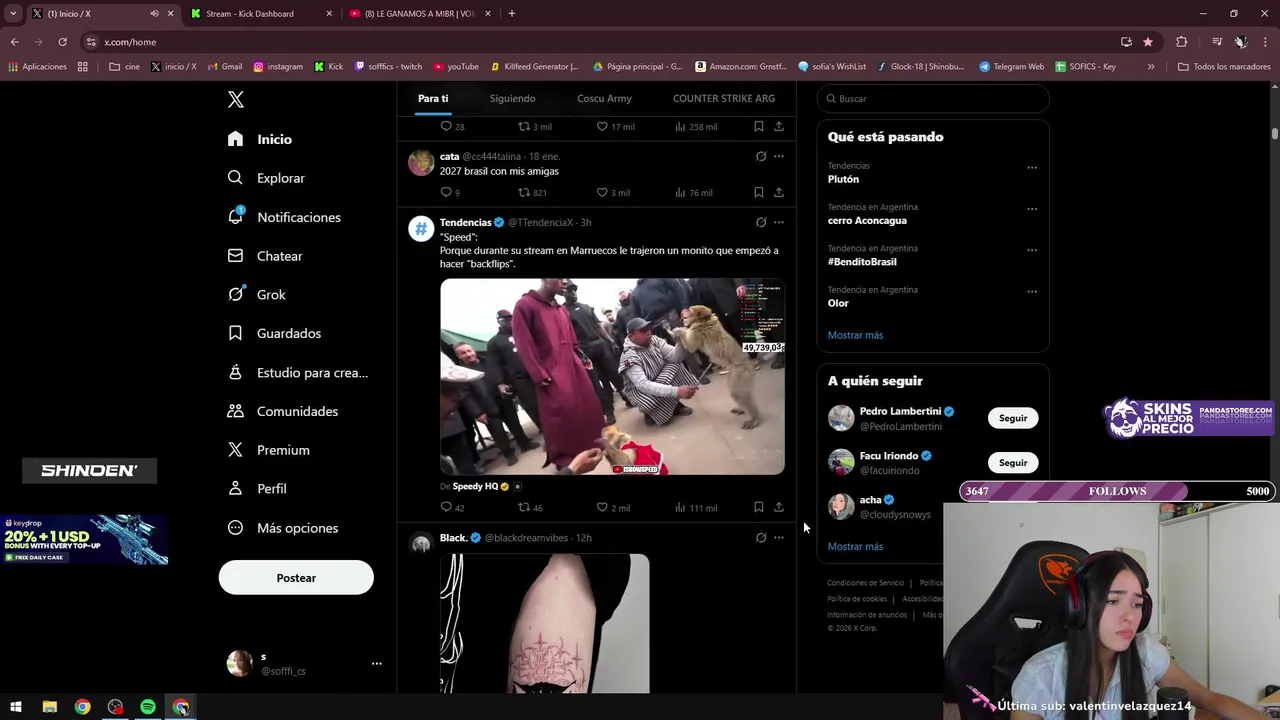Select the Para ti tab
Image resolution: width=1280 pixels, height=720 pixels.
tap(433, 99)
